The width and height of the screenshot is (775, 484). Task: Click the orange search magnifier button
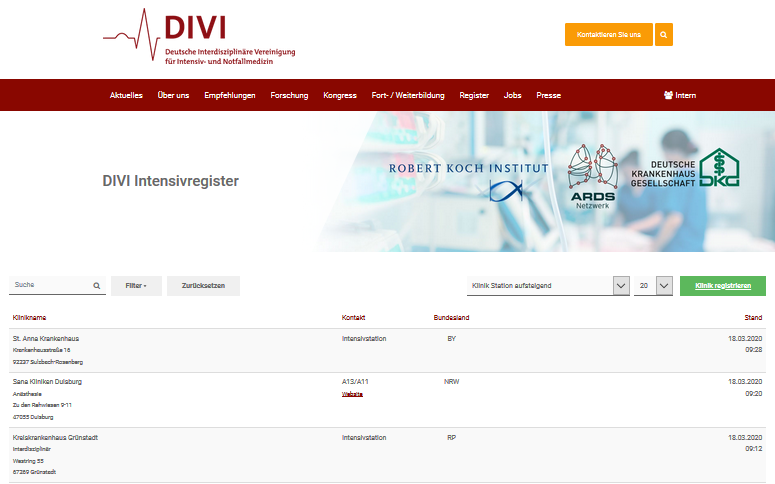tap(663, 35)
